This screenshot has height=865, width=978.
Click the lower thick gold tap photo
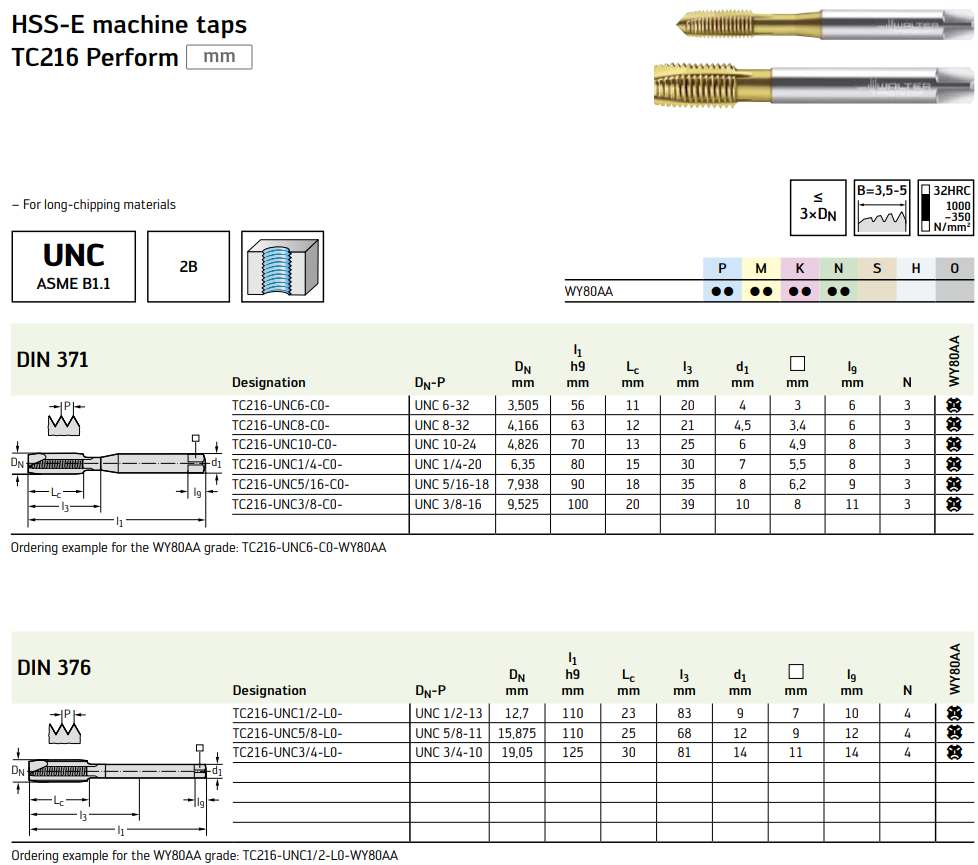[813, 84]
